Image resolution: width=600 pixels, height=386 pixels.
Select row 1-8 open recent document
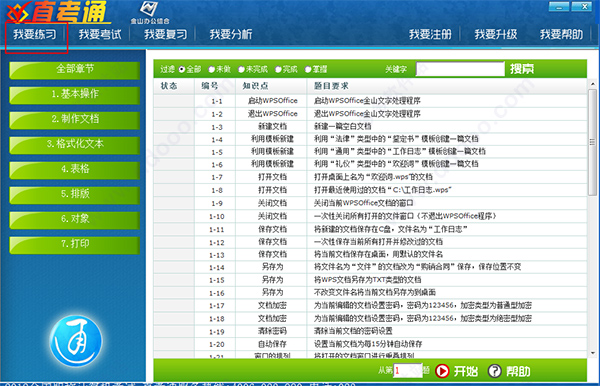[x=370, y=190]
